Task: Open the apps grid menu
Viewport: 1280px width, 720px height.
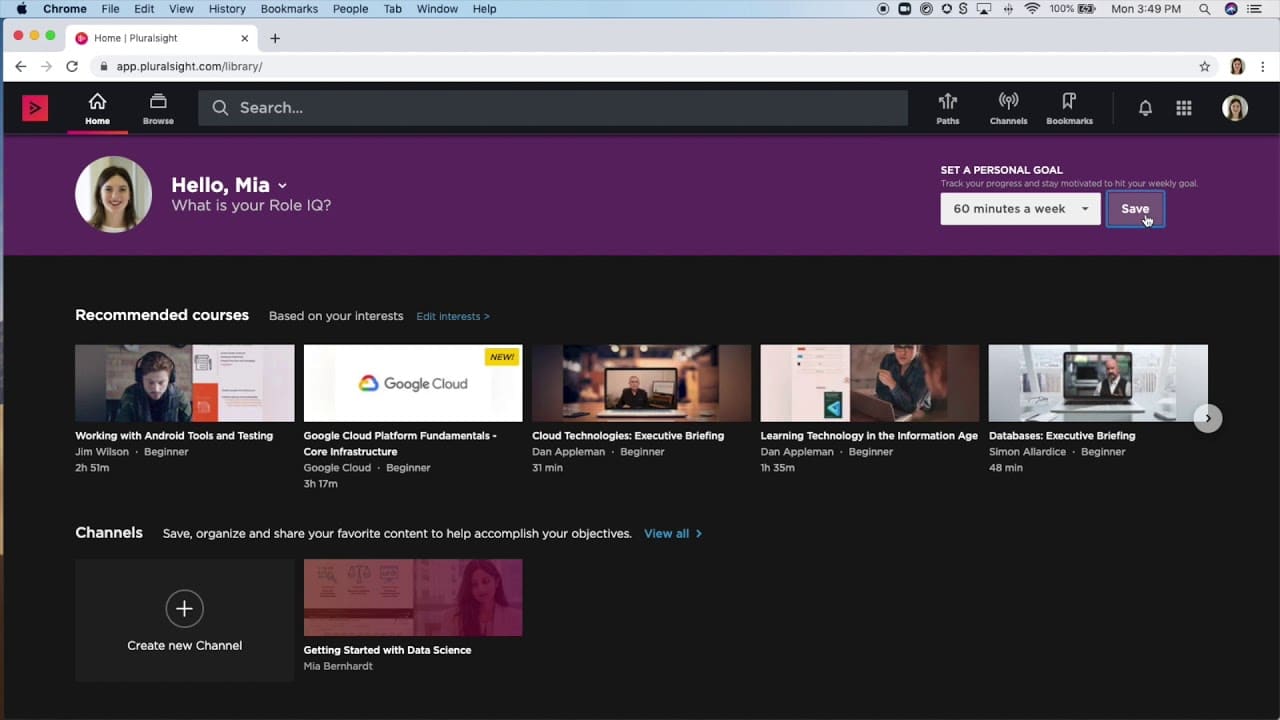Action: [x=1184, y=108]
